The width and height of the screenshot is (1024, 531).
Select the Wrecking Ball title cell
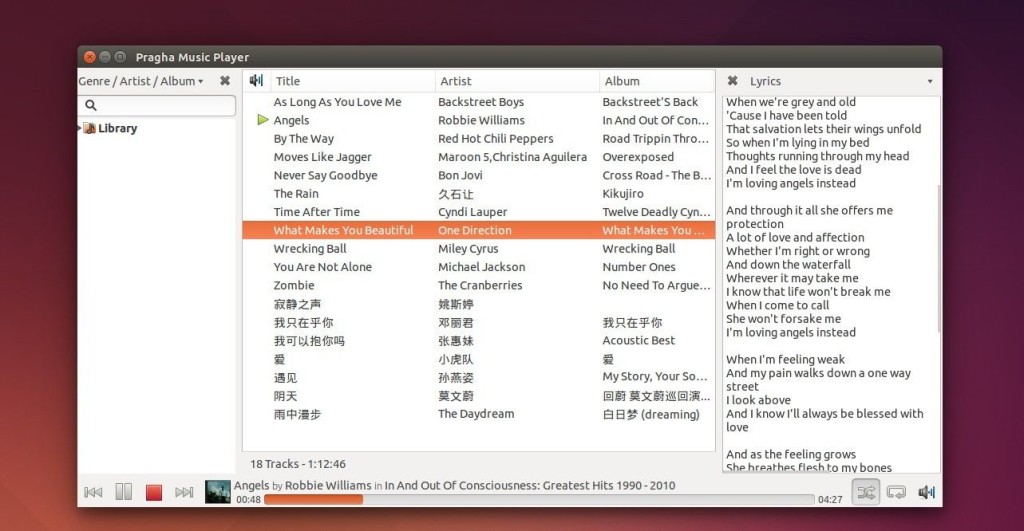[x=310, y=248]
